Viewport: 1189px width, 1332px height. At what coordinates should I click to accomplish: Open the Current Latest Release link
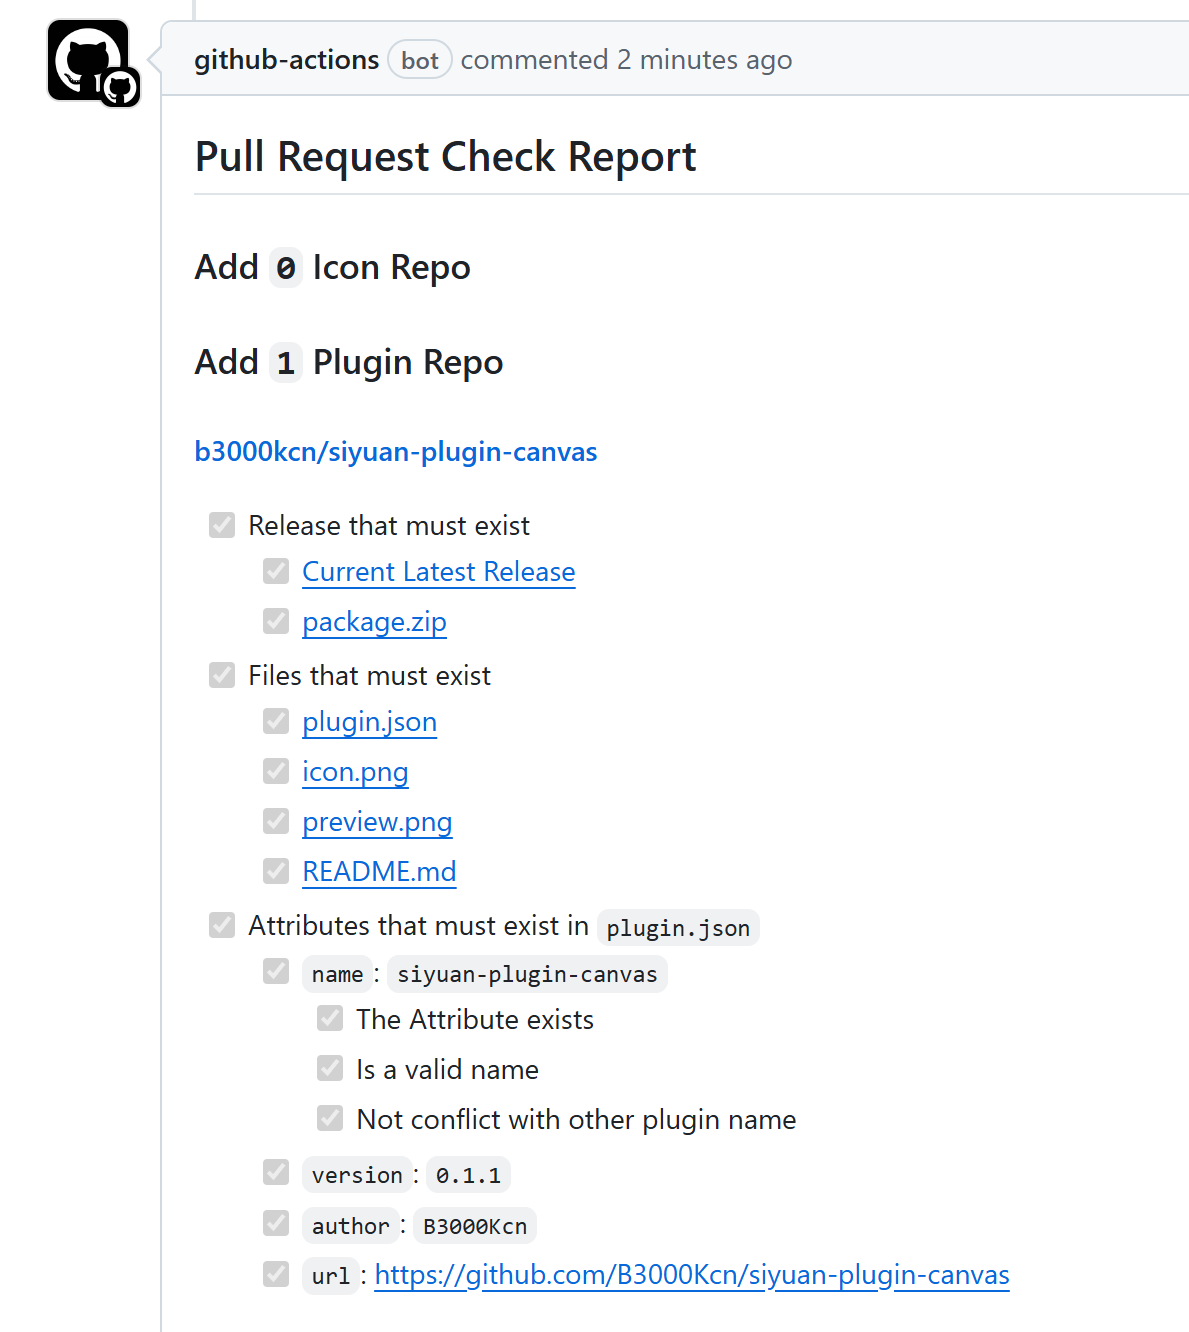[x=438, y=572]
